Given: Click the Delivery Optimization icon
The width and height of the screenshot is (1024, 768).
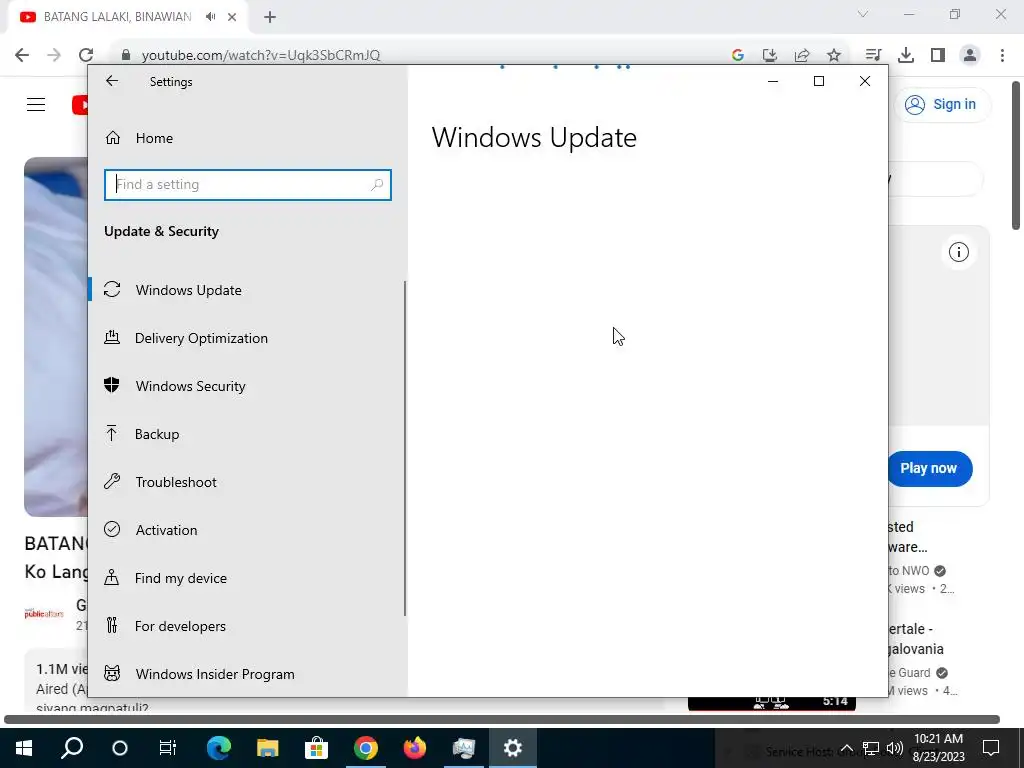Looking at the screenshot, I should [112, 337].
